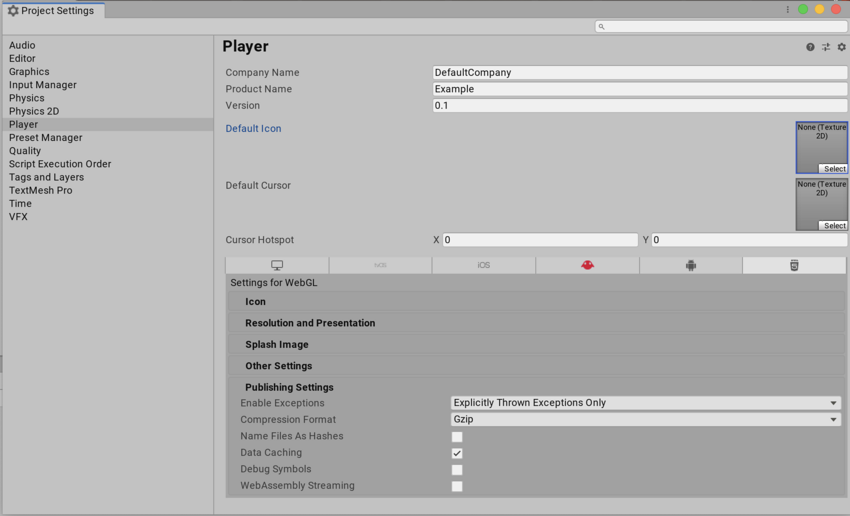Click Select on the Default Cursor texture
The width and height of the screenshot is (850, 516).
click(x=833, y=225)
